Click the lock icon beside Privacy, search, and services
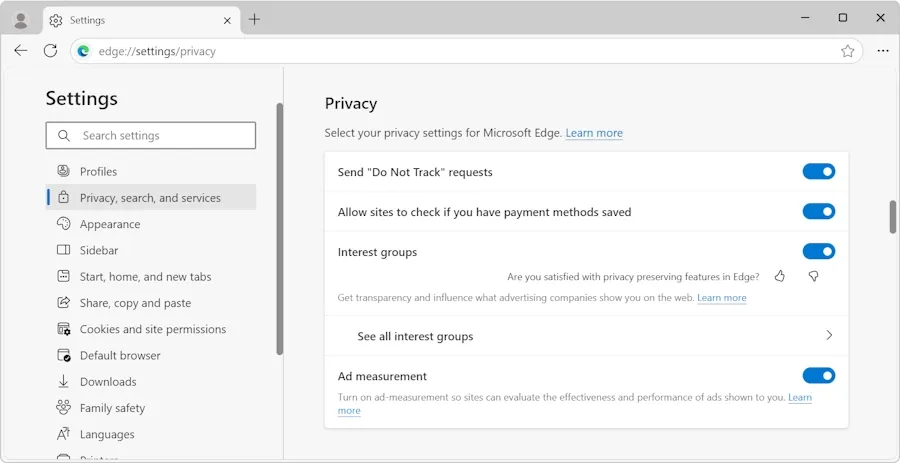 click(64, 197)
